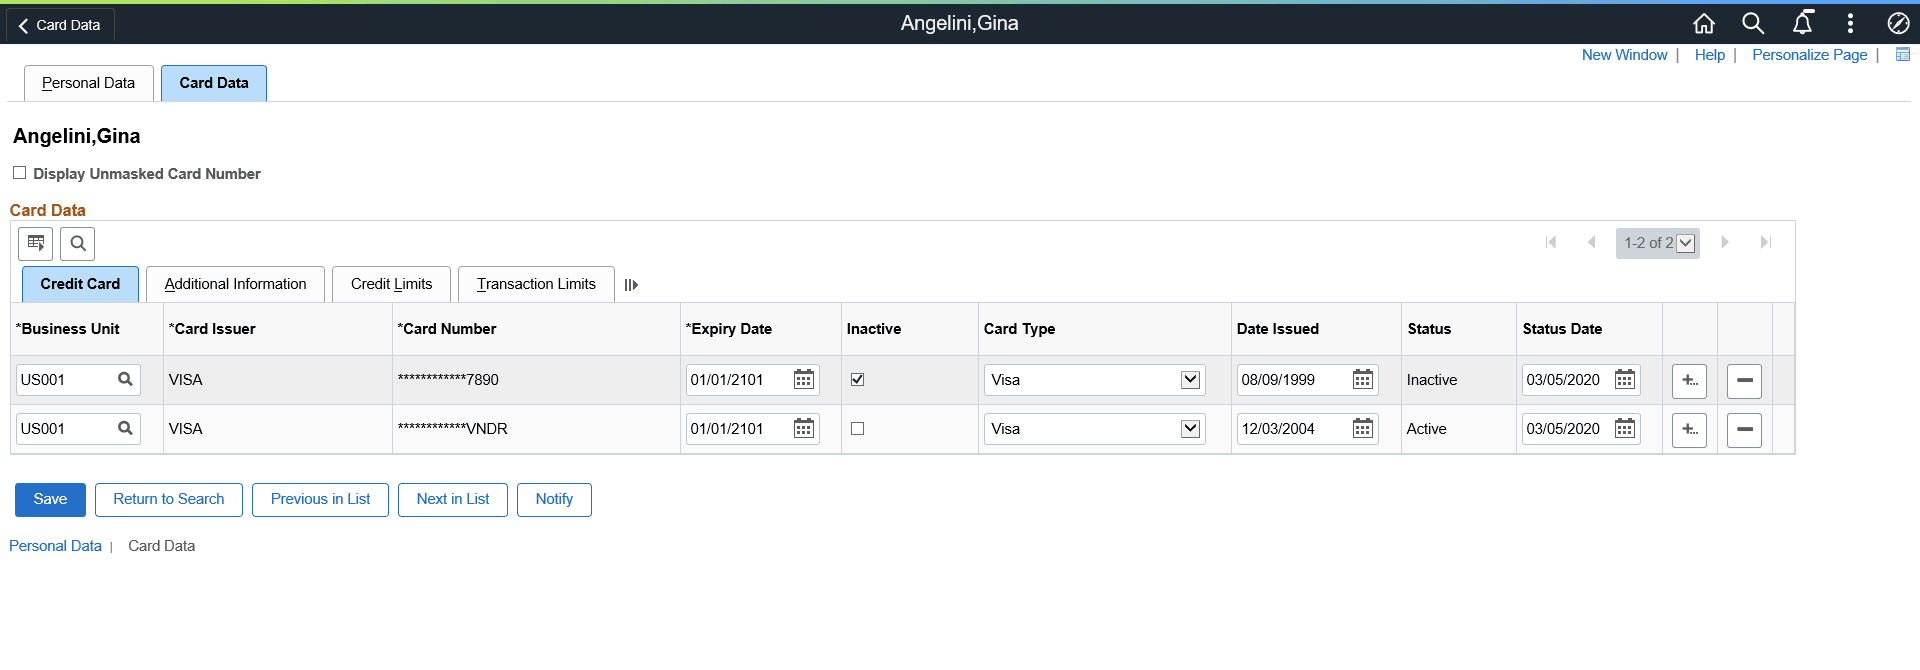This screenshot has width=1920, height=670.
Task: Open global search magnifier icon
Action: pyautogui.click(x=1753, y=23)
